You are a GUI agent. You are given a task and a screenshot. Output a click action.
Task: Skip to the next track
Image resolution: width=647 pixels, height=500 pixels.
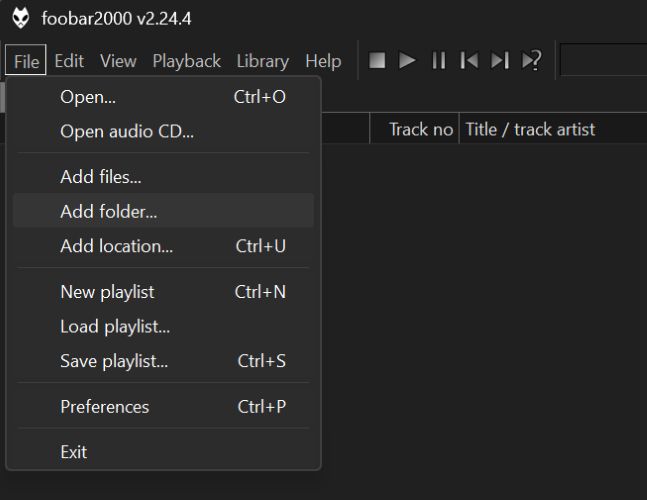pyautogui.click(x=500, y=61)
